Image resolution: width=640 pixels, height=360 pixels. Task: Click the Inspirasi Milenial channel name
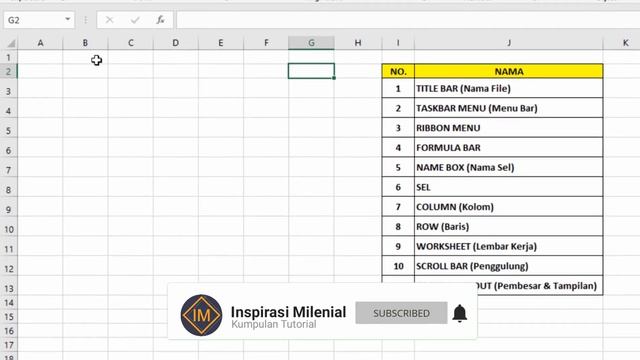288,312
